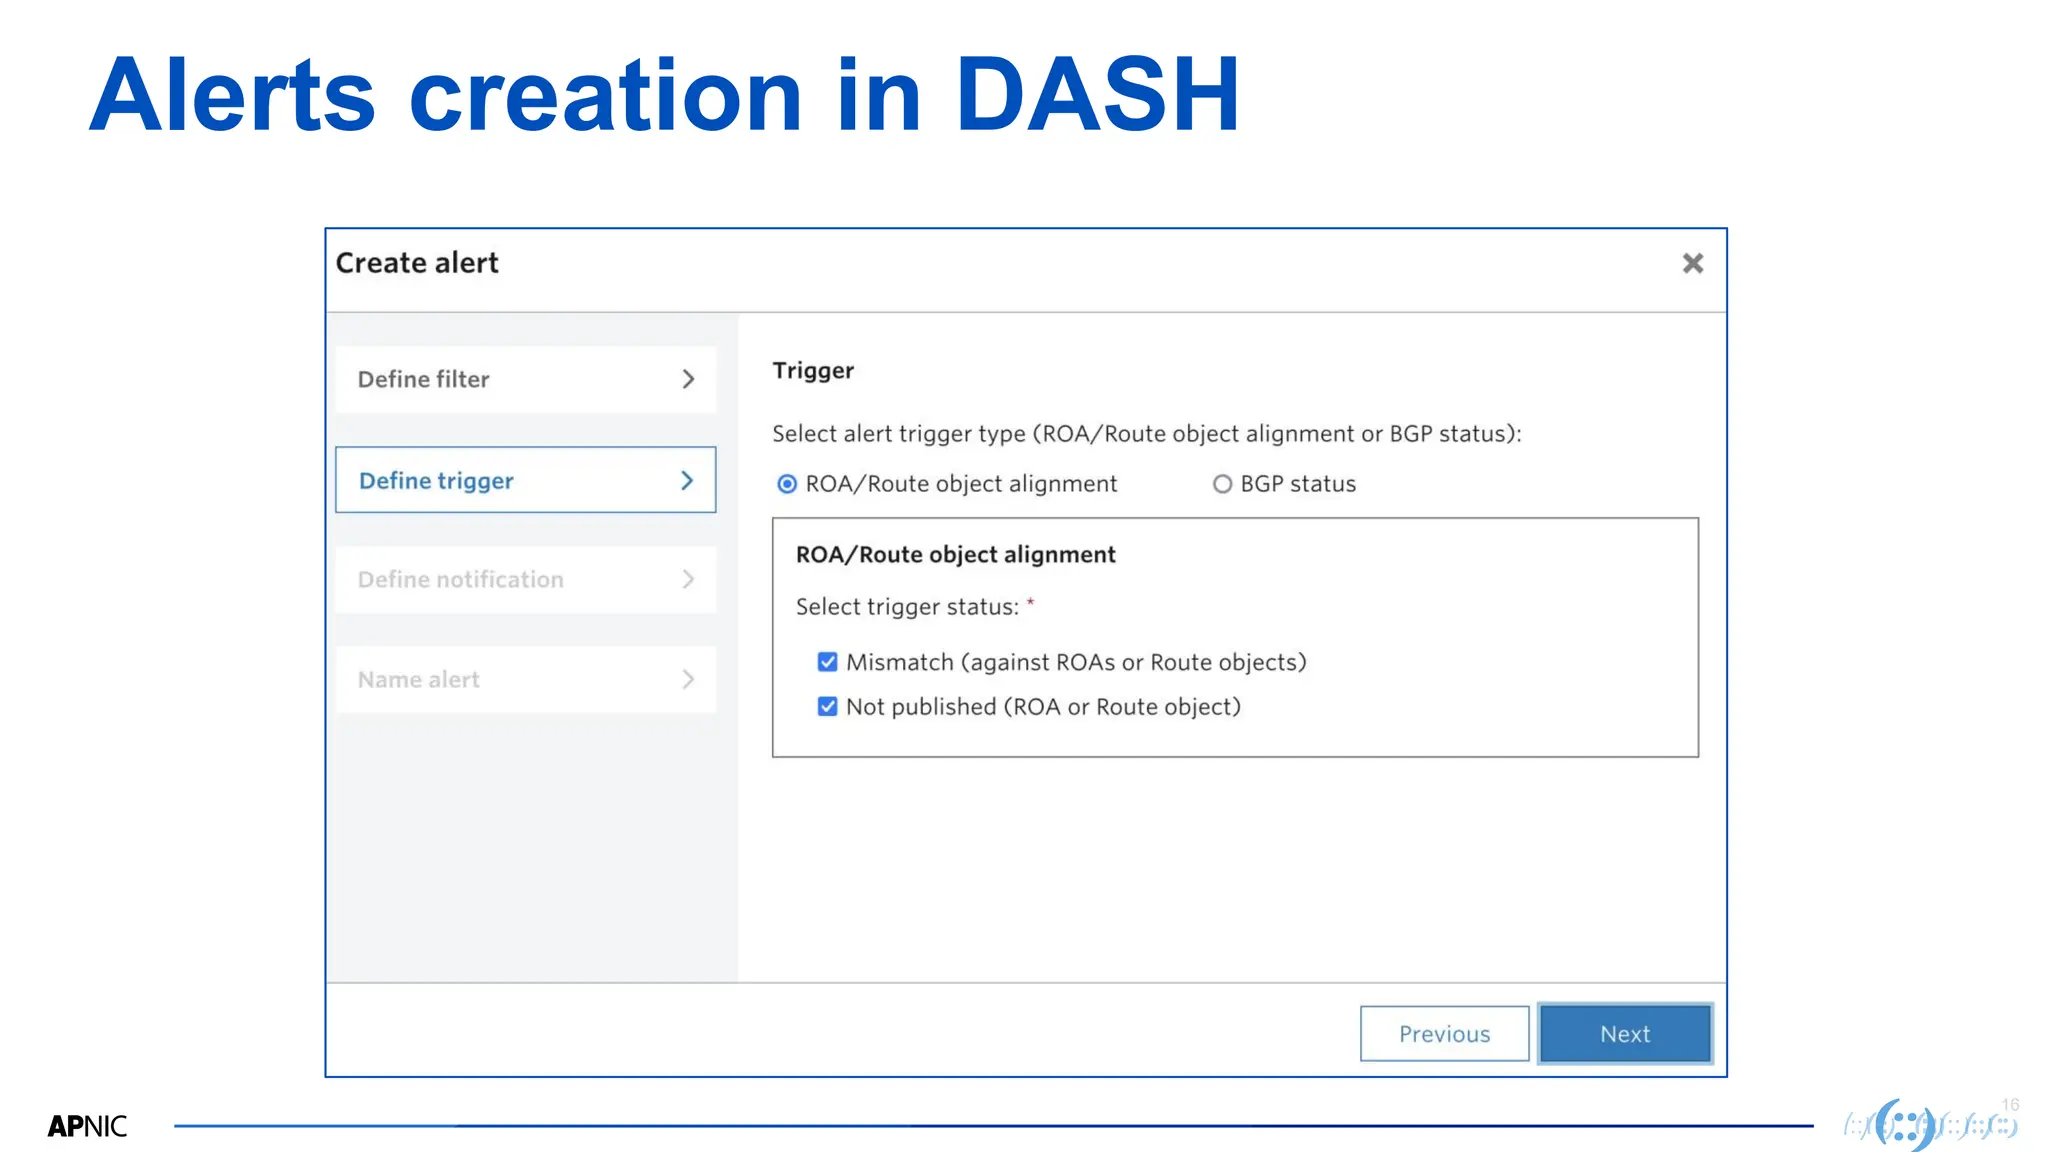Select the BGP status radio button
Image resolution: width=2048 pixels, height=1152 pixels.
pos(1222,484)
